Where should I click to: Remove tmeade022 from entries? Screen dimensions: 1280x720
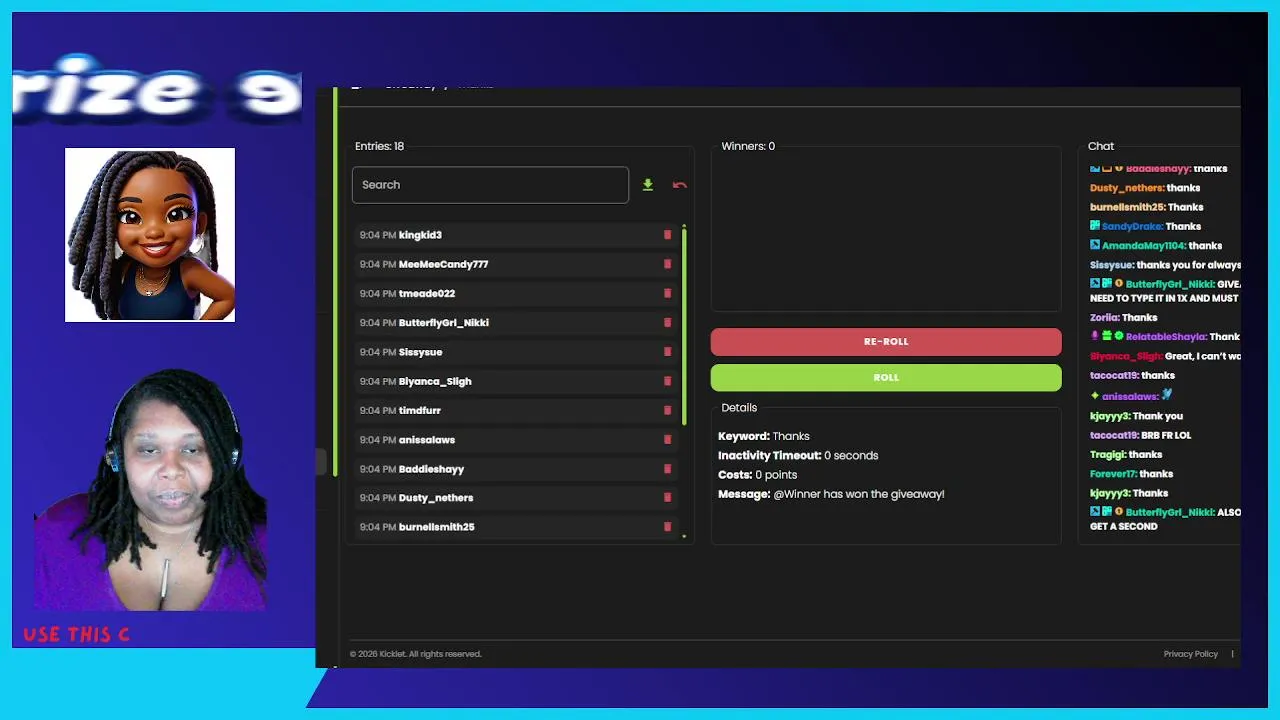pos(668,293)
